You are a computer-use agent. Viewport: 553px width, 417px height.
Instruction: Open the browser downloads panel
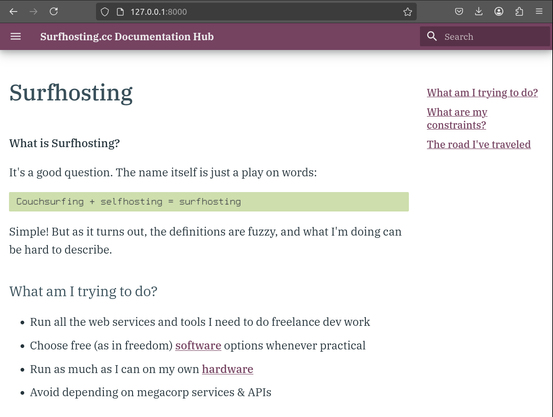tap(479, 12)
